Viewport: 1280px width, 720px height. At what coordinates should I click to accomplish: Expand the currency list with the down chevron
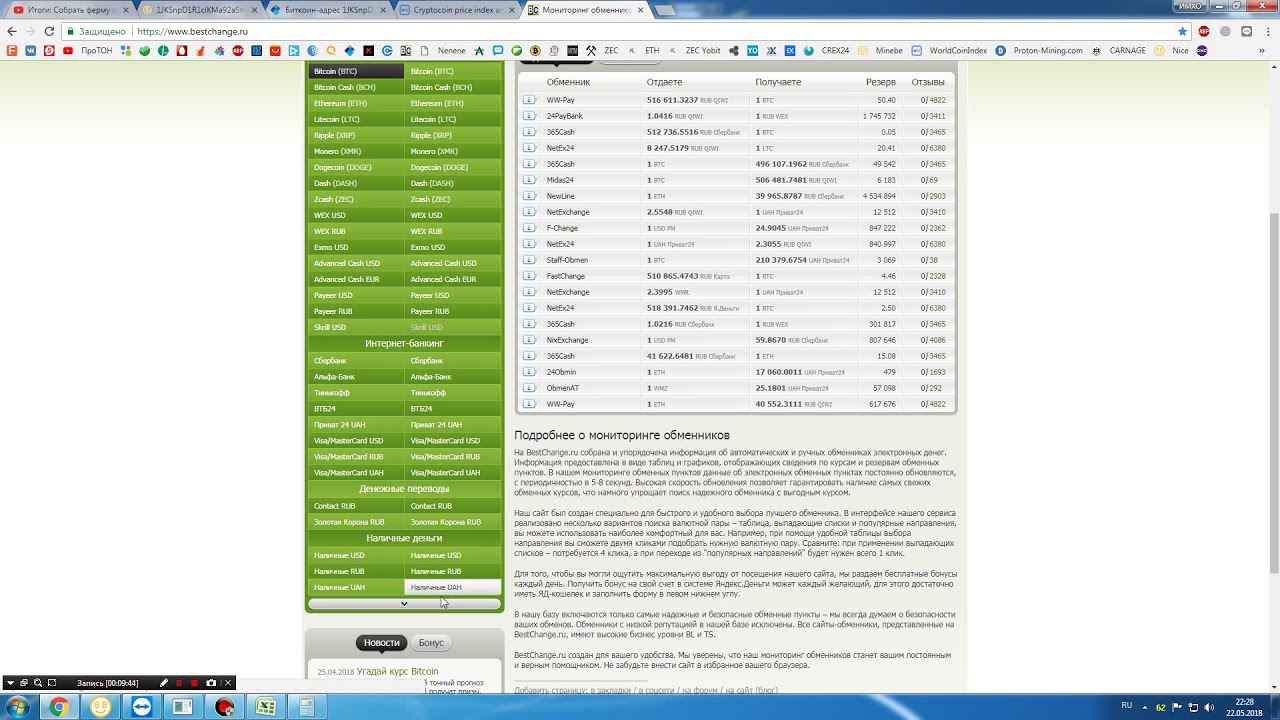click(x=404, y=604)
